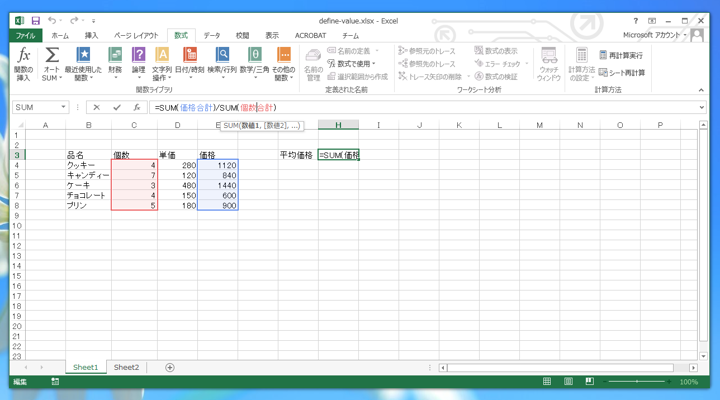Screen dimensions: 720x400
Task: Open the Microsoft account (アカウント) dropdown
Action: (x=655, y=35)
